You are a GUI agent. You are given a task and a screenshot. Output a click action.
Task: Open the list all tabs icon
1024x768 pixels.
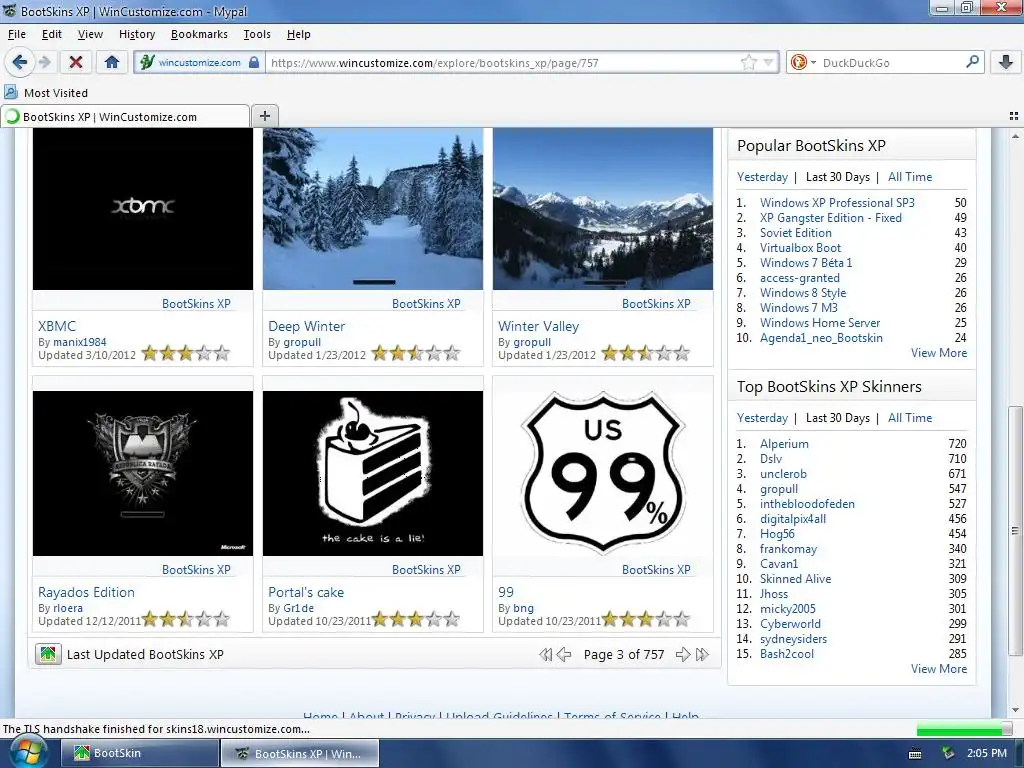click(1014, 116)
